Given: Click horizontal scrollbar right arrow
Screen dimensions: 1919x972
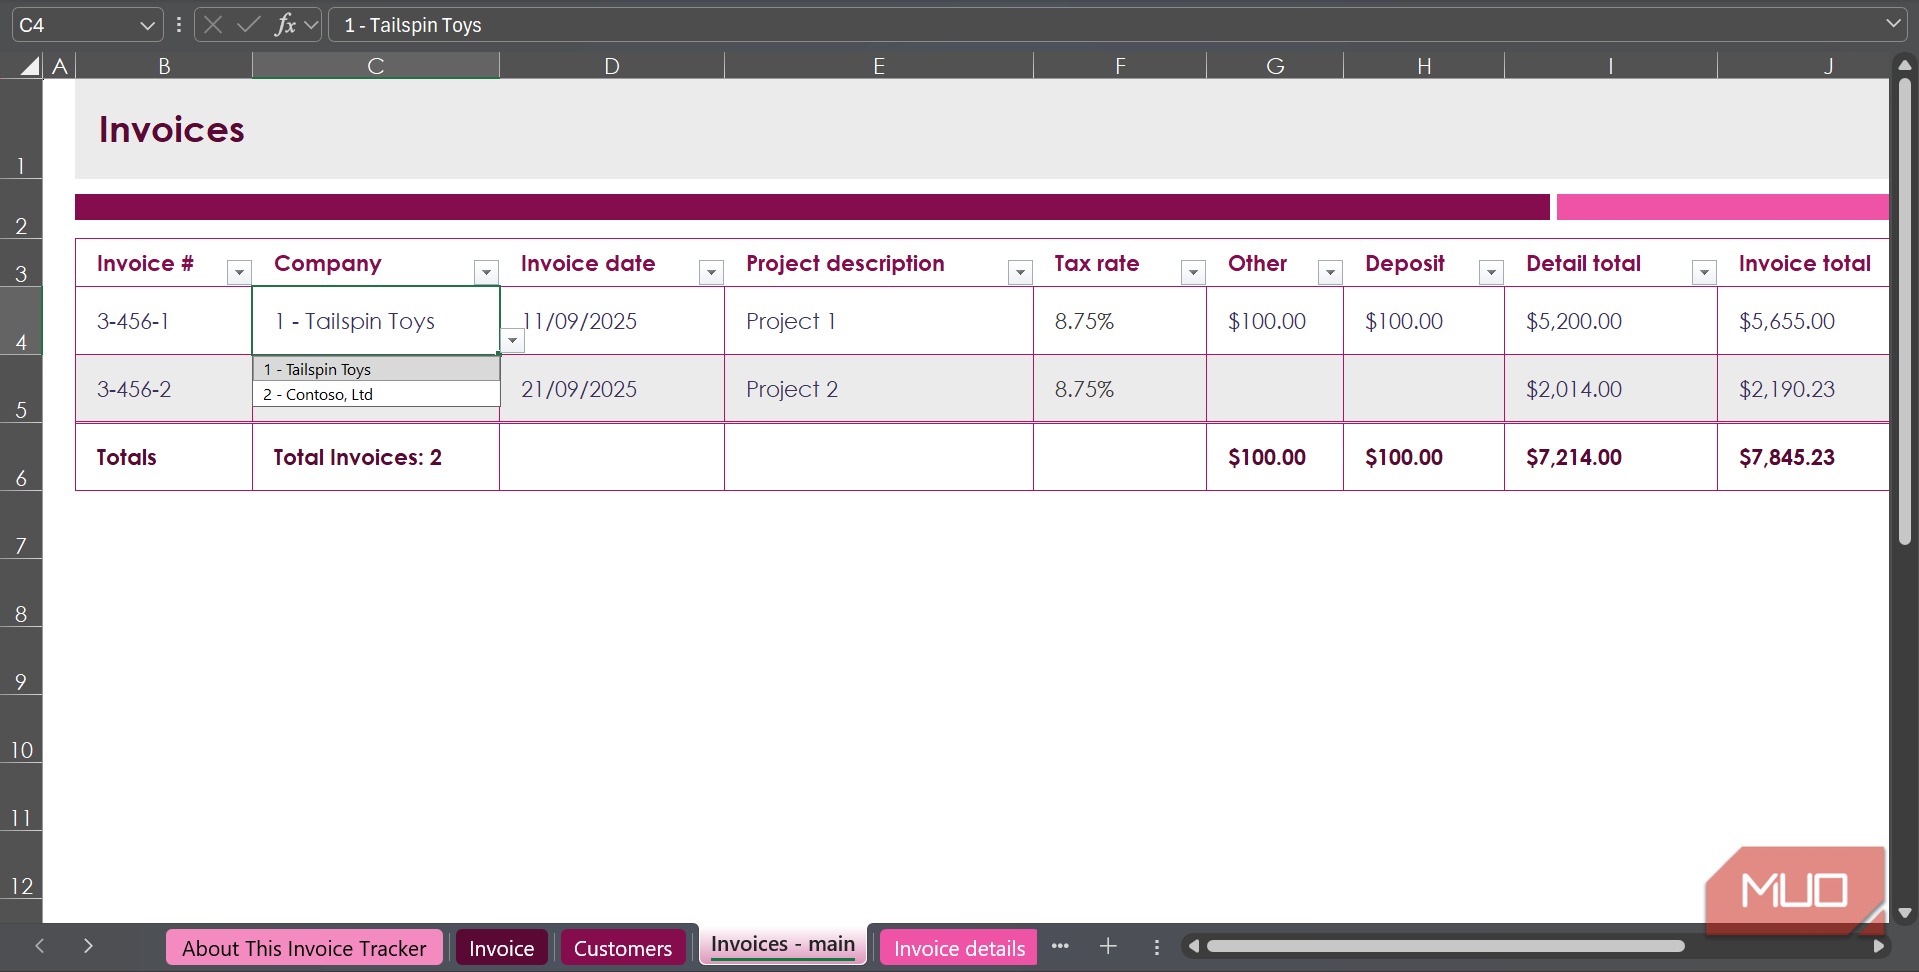Looking at the screenshot, I should pos(1878,946).
